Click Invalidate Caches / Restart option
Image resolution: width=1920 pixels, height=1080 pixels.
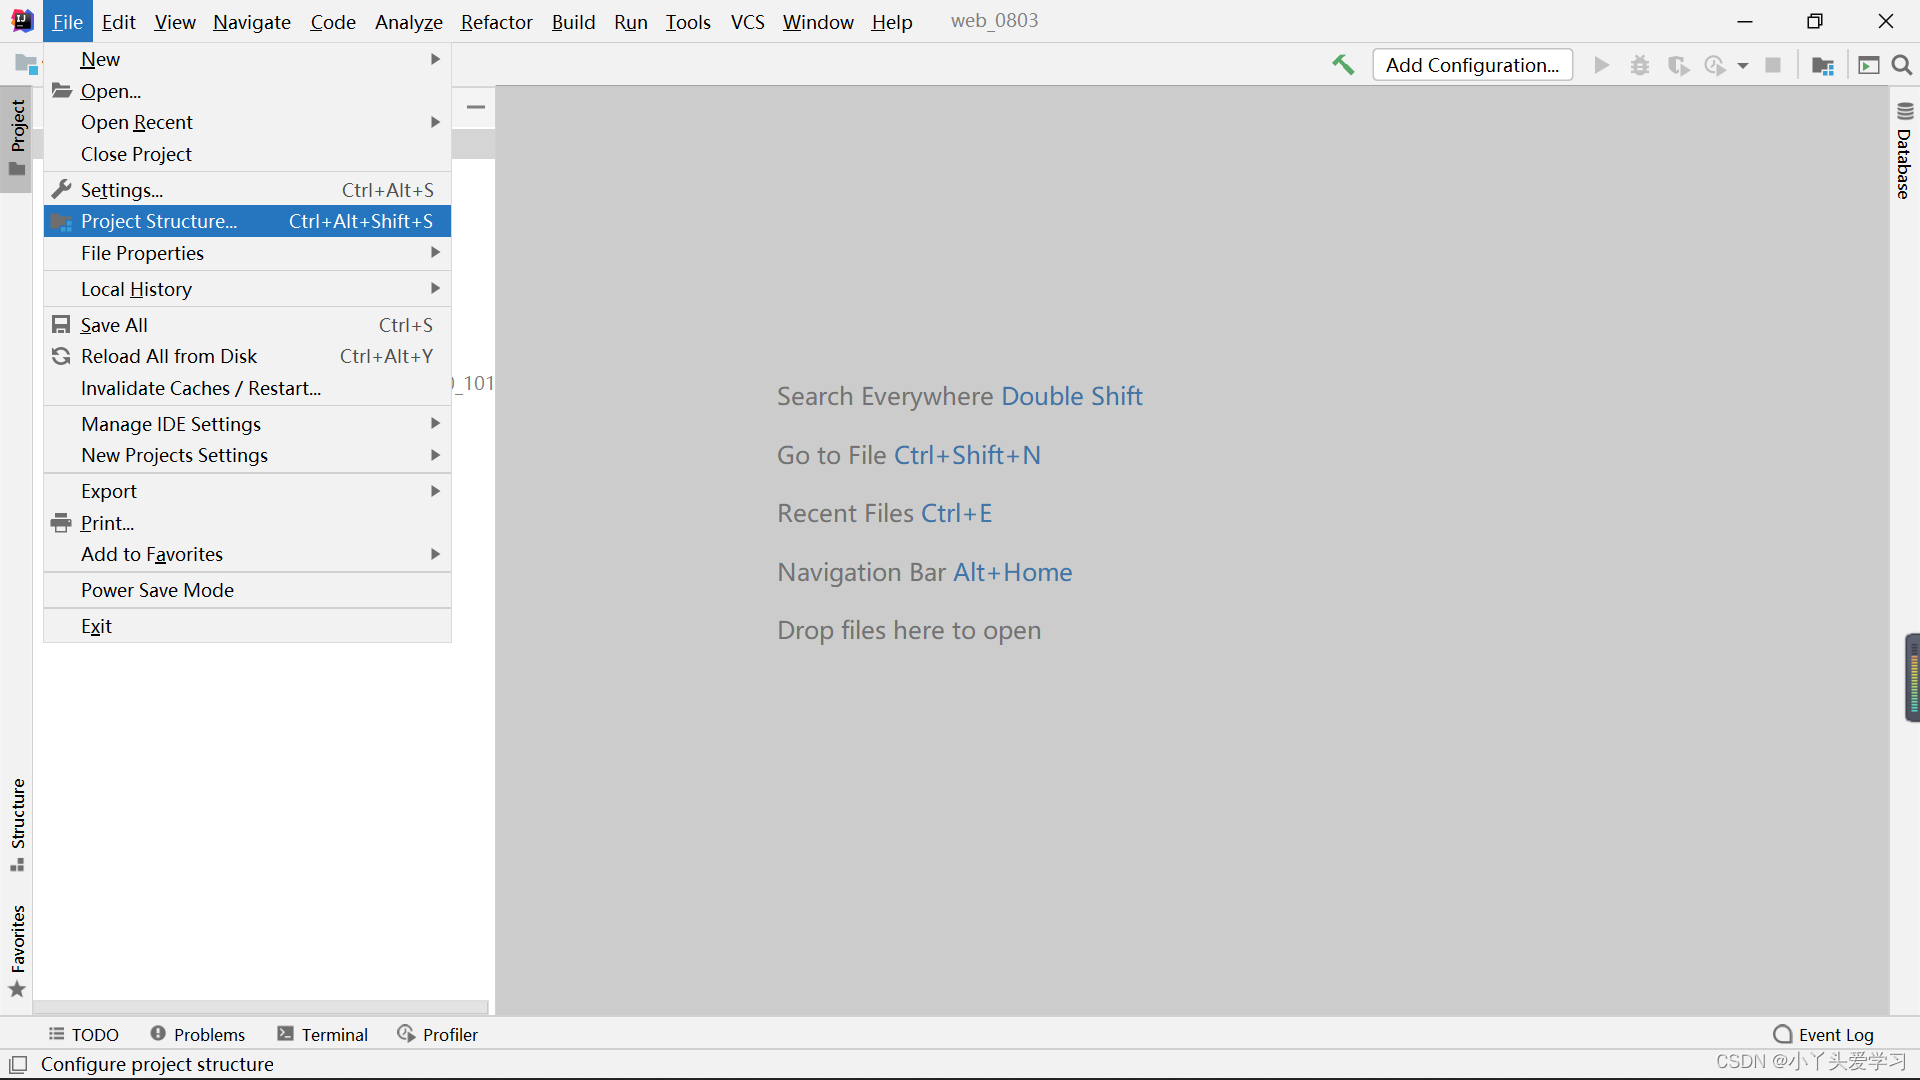click(199, 388)
